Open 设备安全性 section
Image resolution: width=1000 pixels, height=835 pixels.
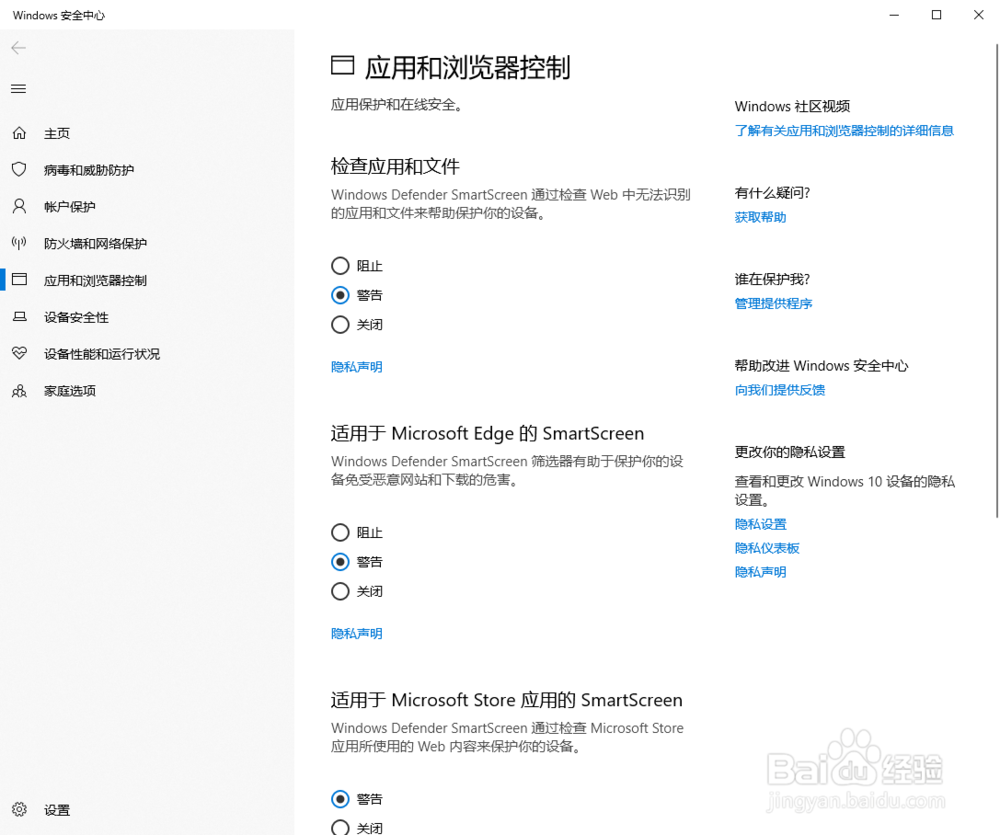(76, 317)
